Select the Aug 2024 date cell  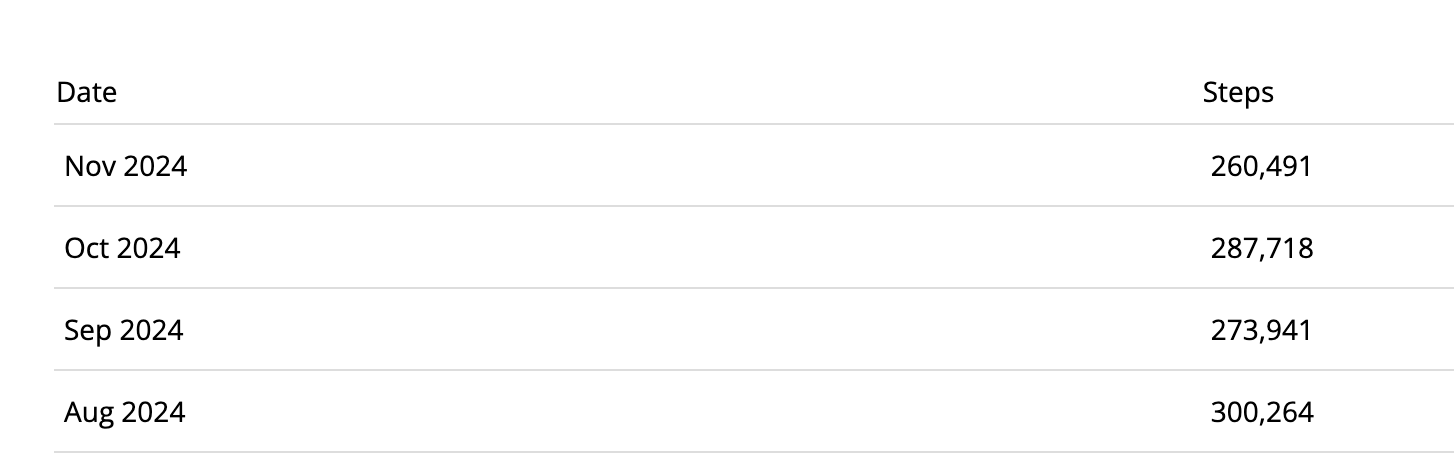tap(125, 412)
